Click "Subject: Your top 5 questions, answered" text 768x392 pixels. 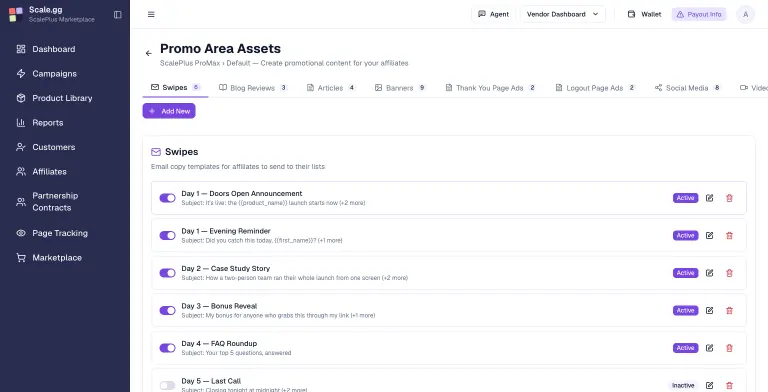(x=236, y=353)
